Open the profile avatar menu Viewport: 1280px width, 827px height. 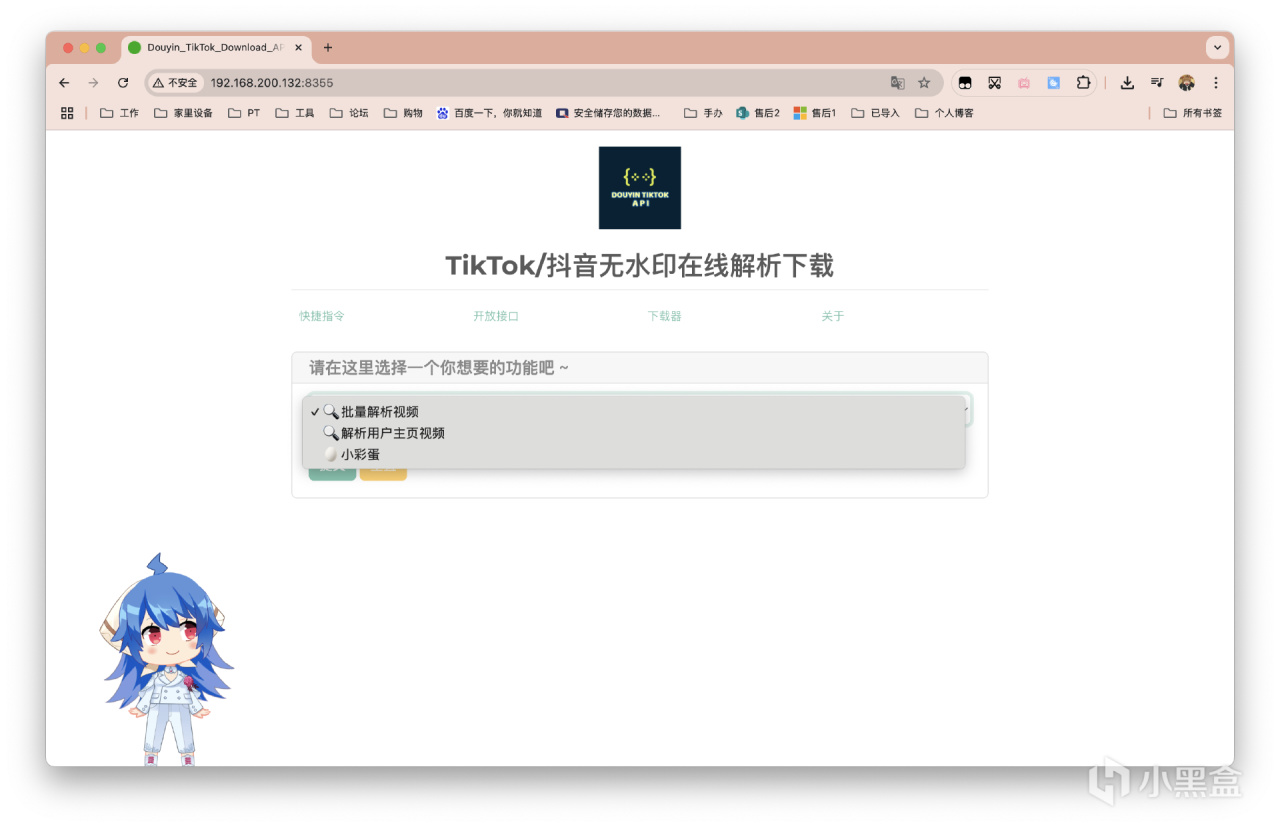(1187, 83)
